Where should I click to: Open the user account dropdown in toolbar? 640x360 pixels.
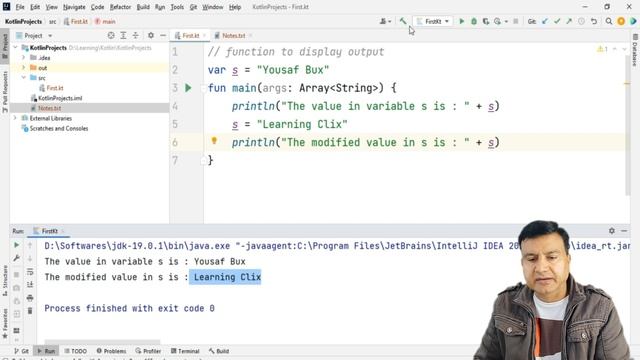pos(385,21)
